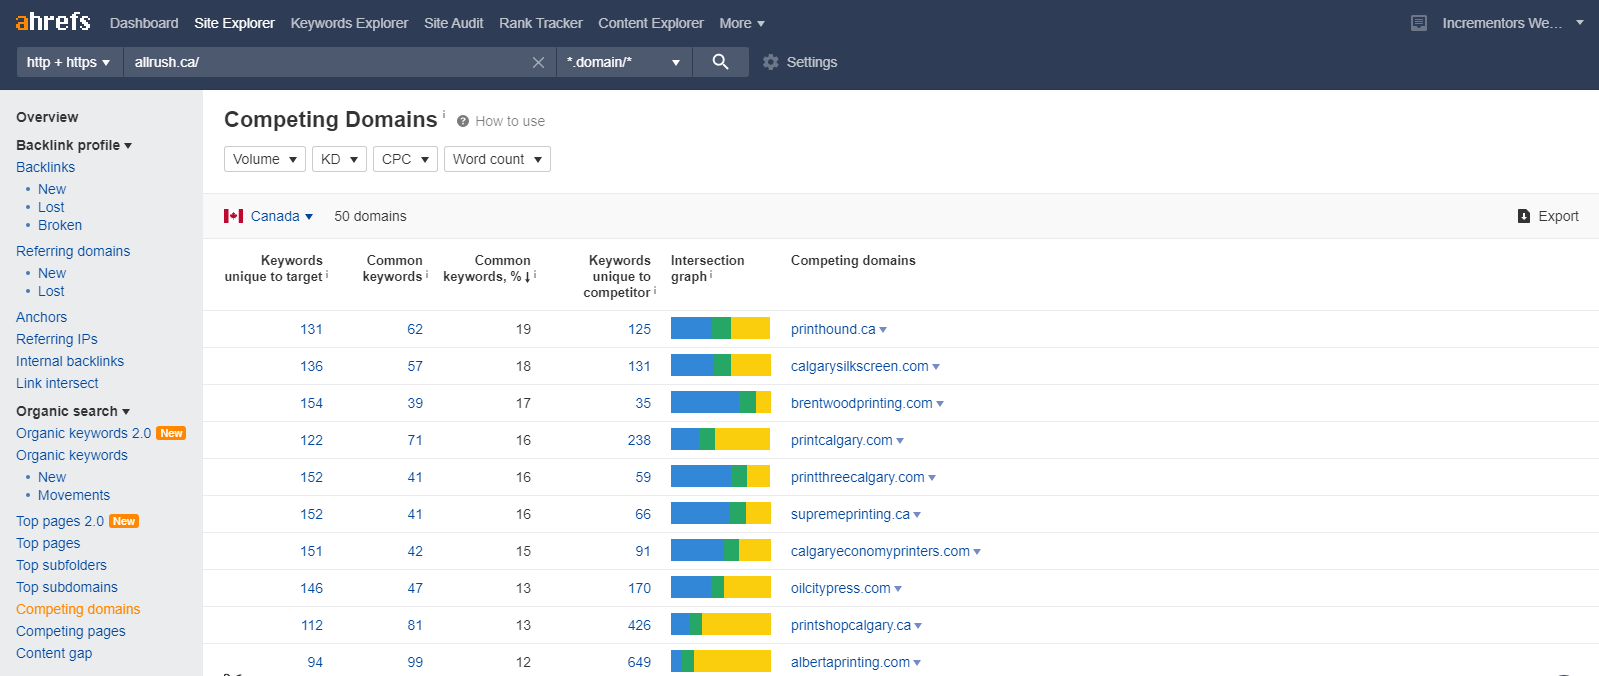1599x676 pixels.
Task: Open Competing pages in the sidebar
Action: point(71,631)
